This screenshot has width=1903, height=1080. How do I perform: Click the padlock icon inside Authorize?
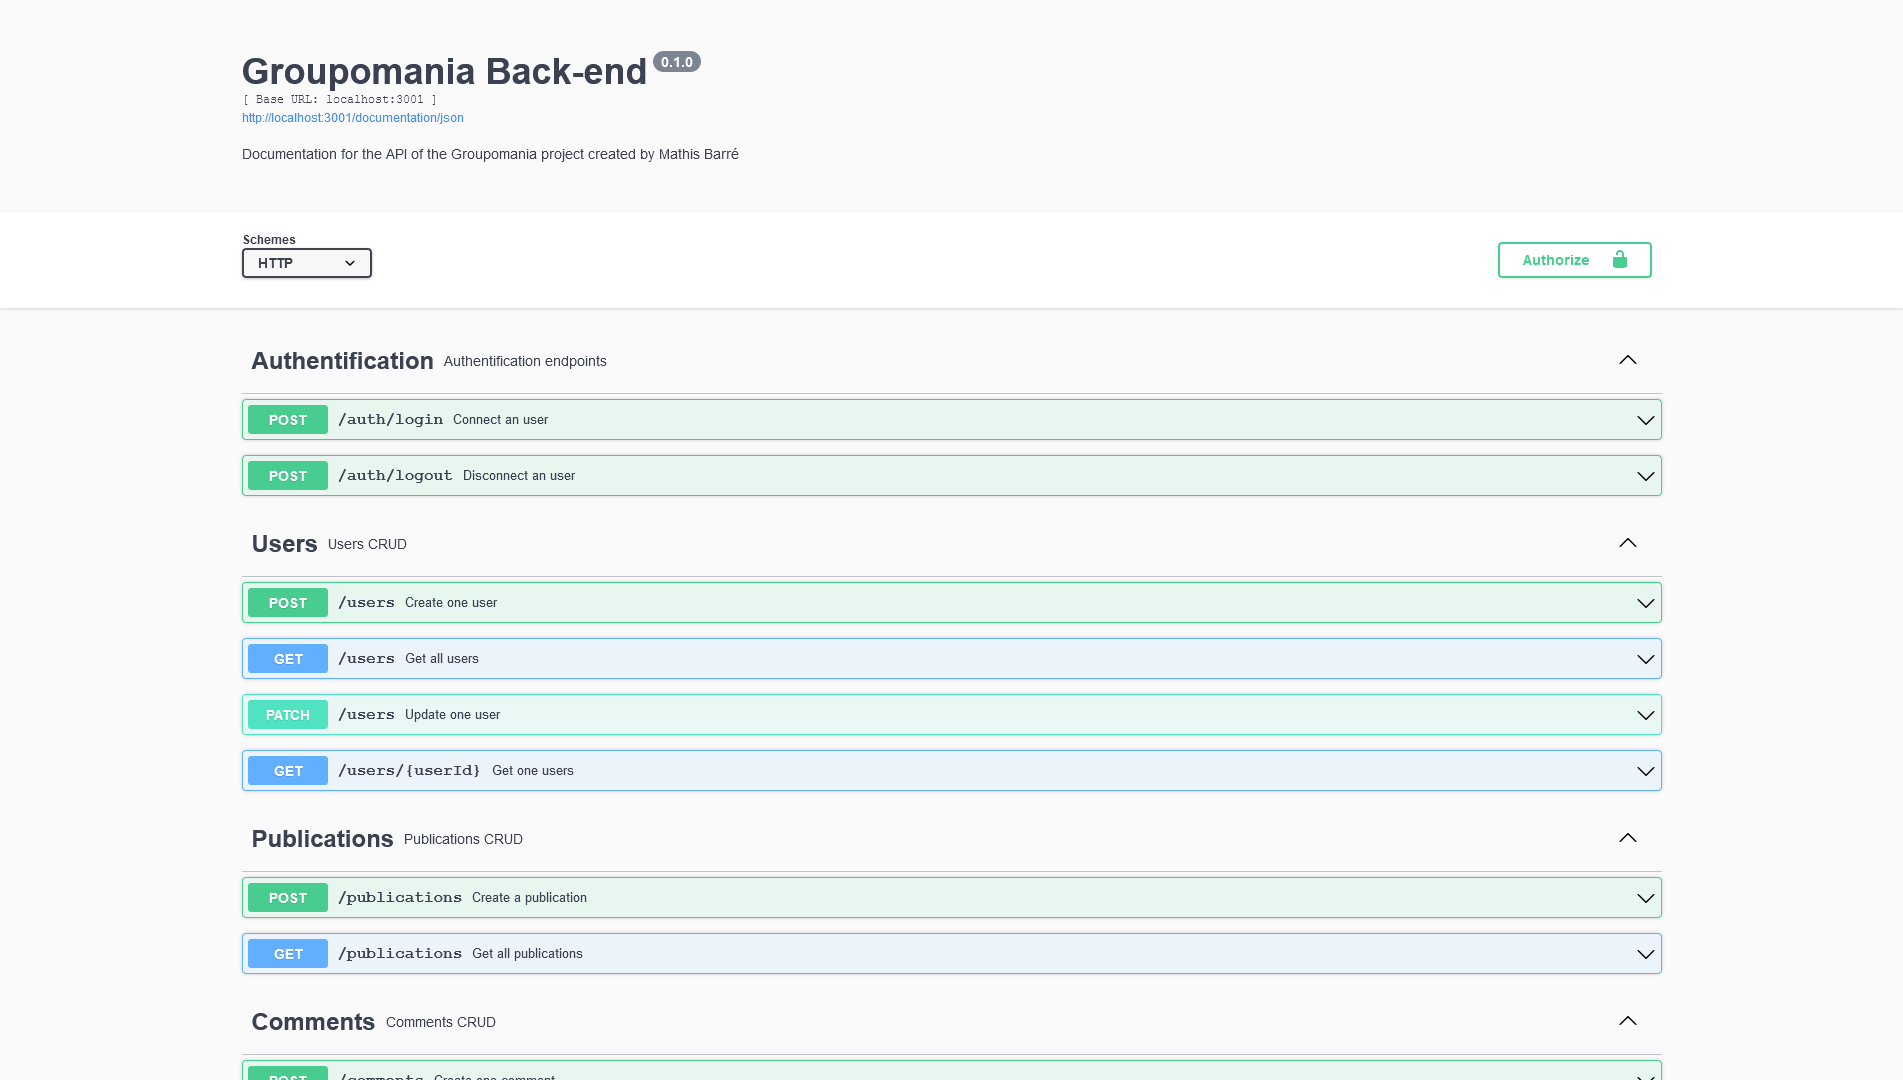click(1620, 259)
